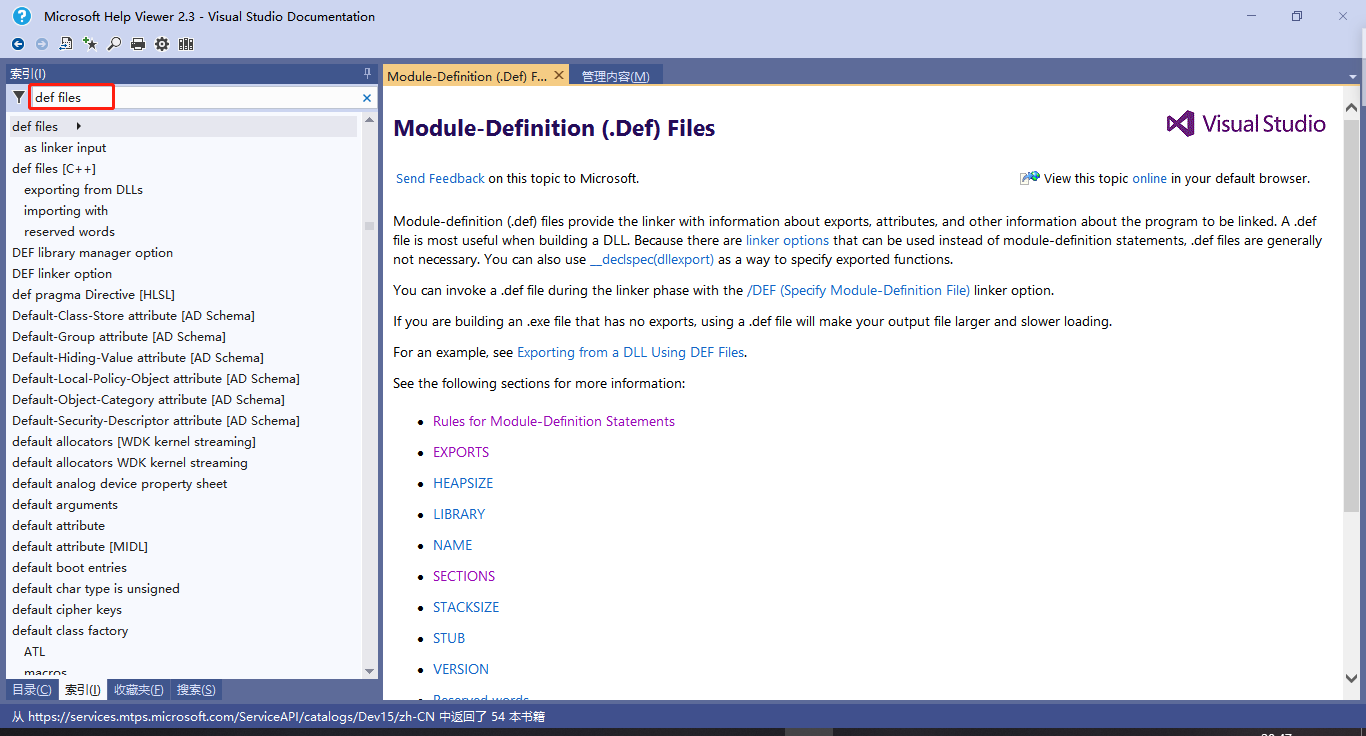The width and height of the screenshot is (1366, 736).
Task: Open the 收藏夹(F) favorites tab
Action: (139, 690)
